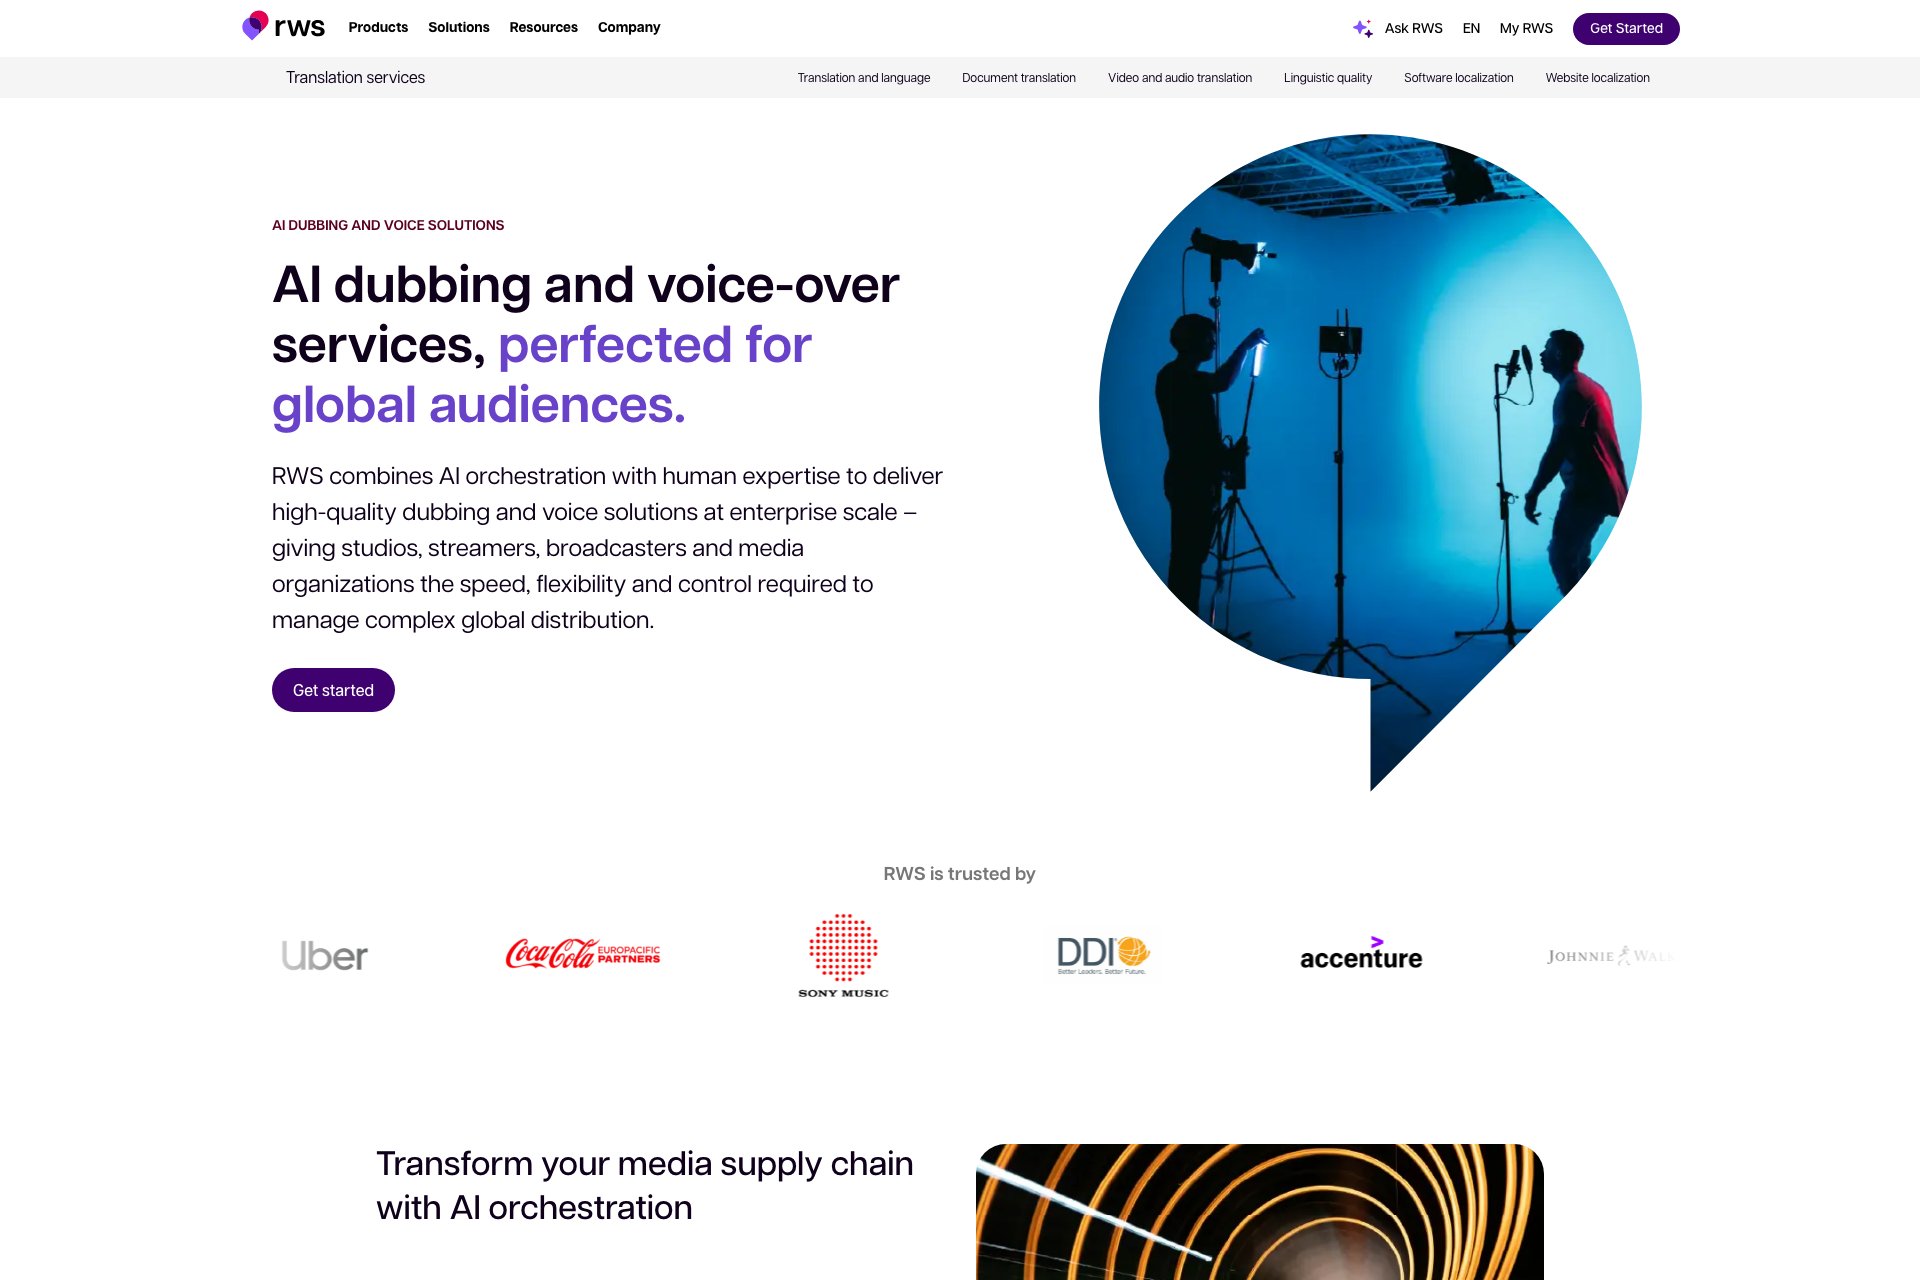Click the DDI logo
Screen dimensions: 1920x1280
1103,955
